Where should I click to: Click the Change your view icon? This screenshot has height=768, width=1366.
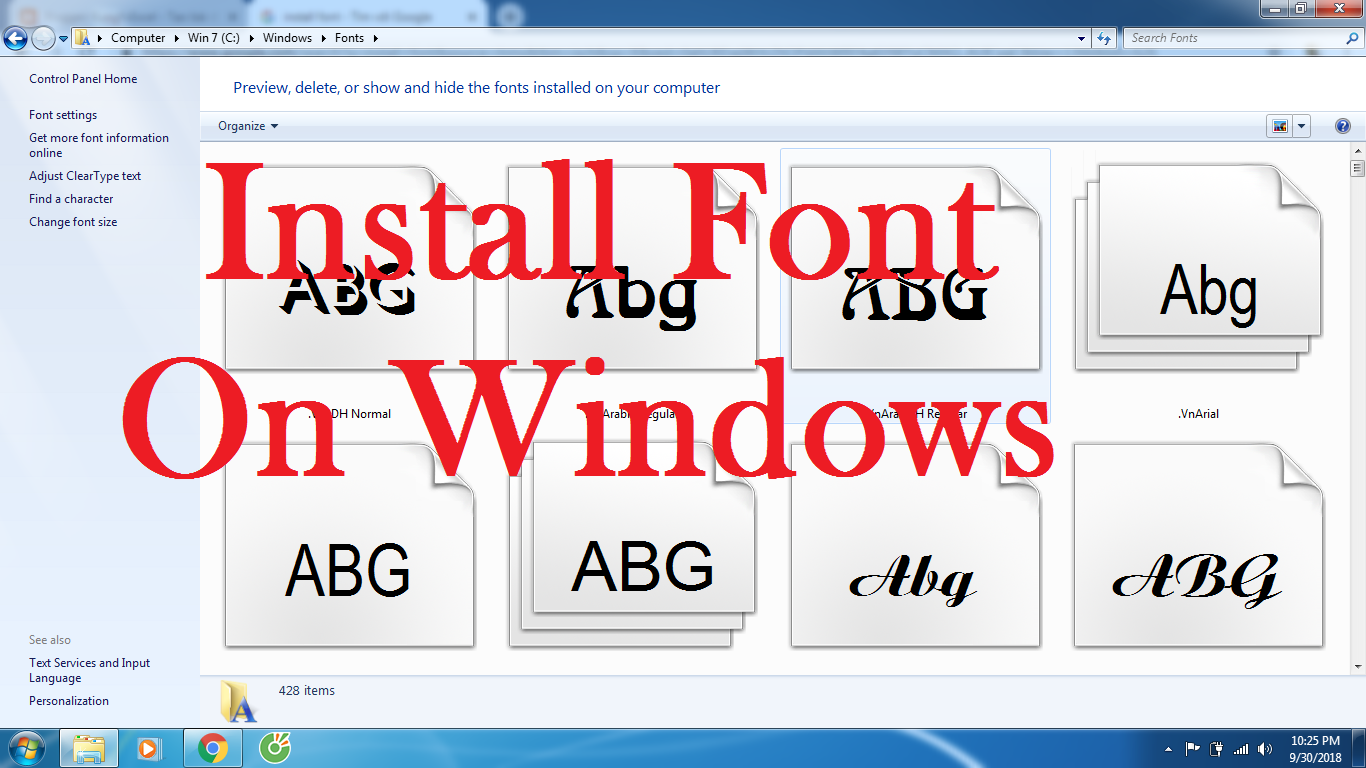click(x=1278, y=125)
